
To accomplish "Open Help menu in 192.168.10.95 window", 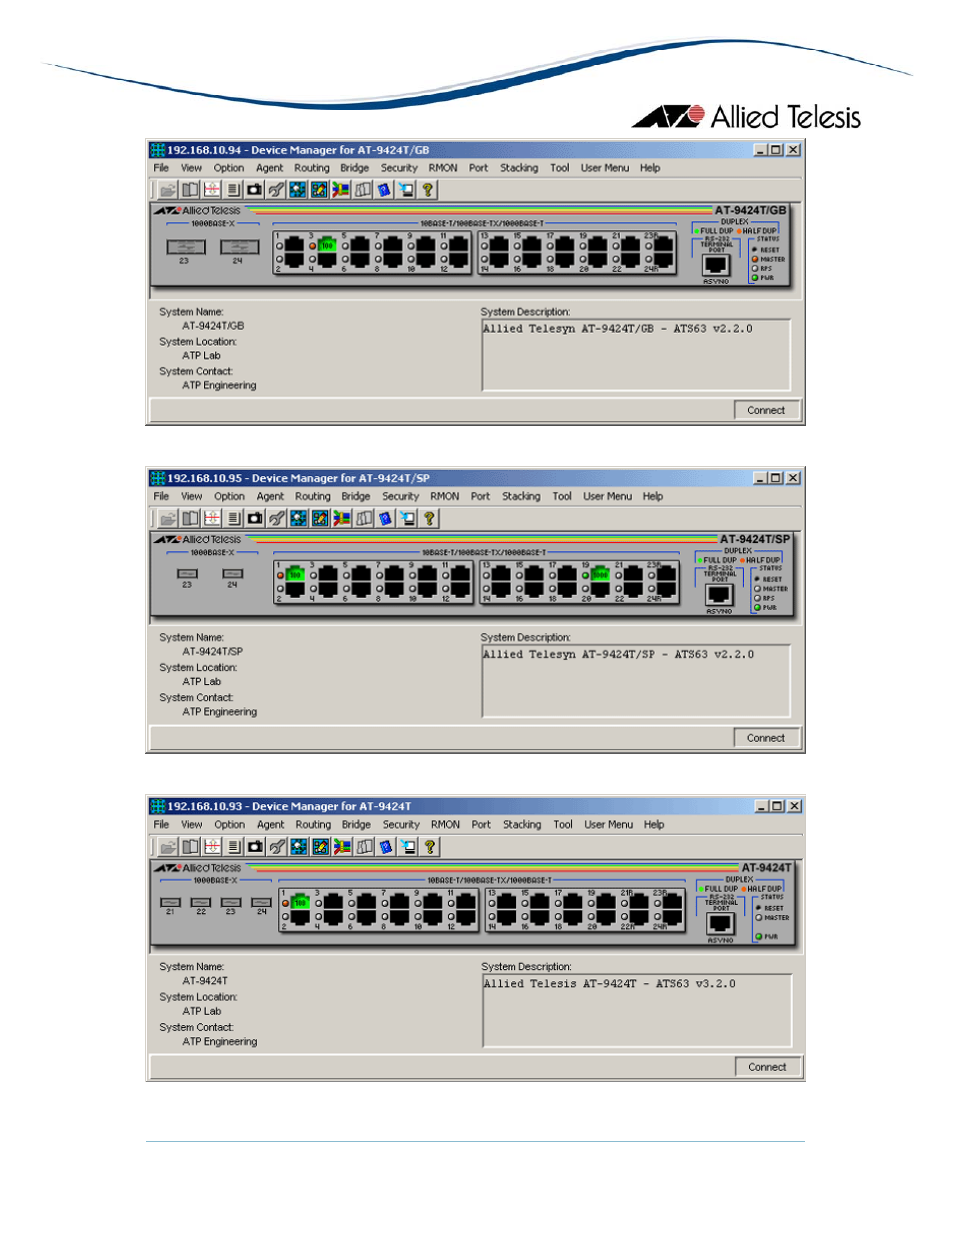I will pos(653,496).
